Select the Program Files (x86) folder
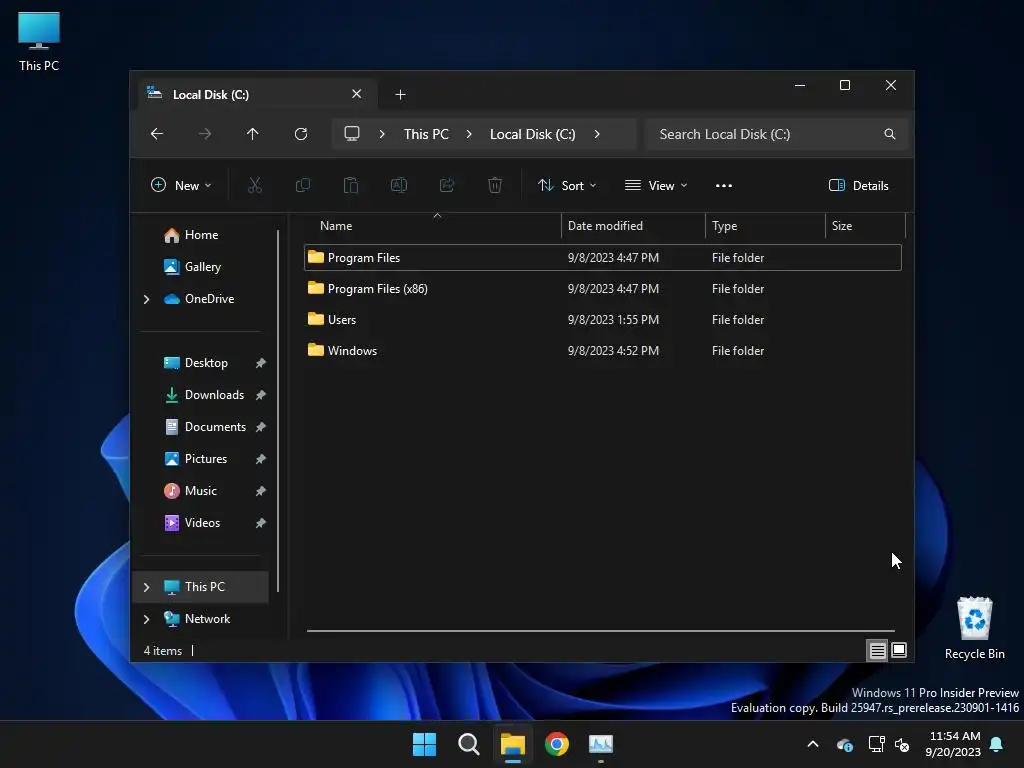1024x768 pixels. (603, 289)
